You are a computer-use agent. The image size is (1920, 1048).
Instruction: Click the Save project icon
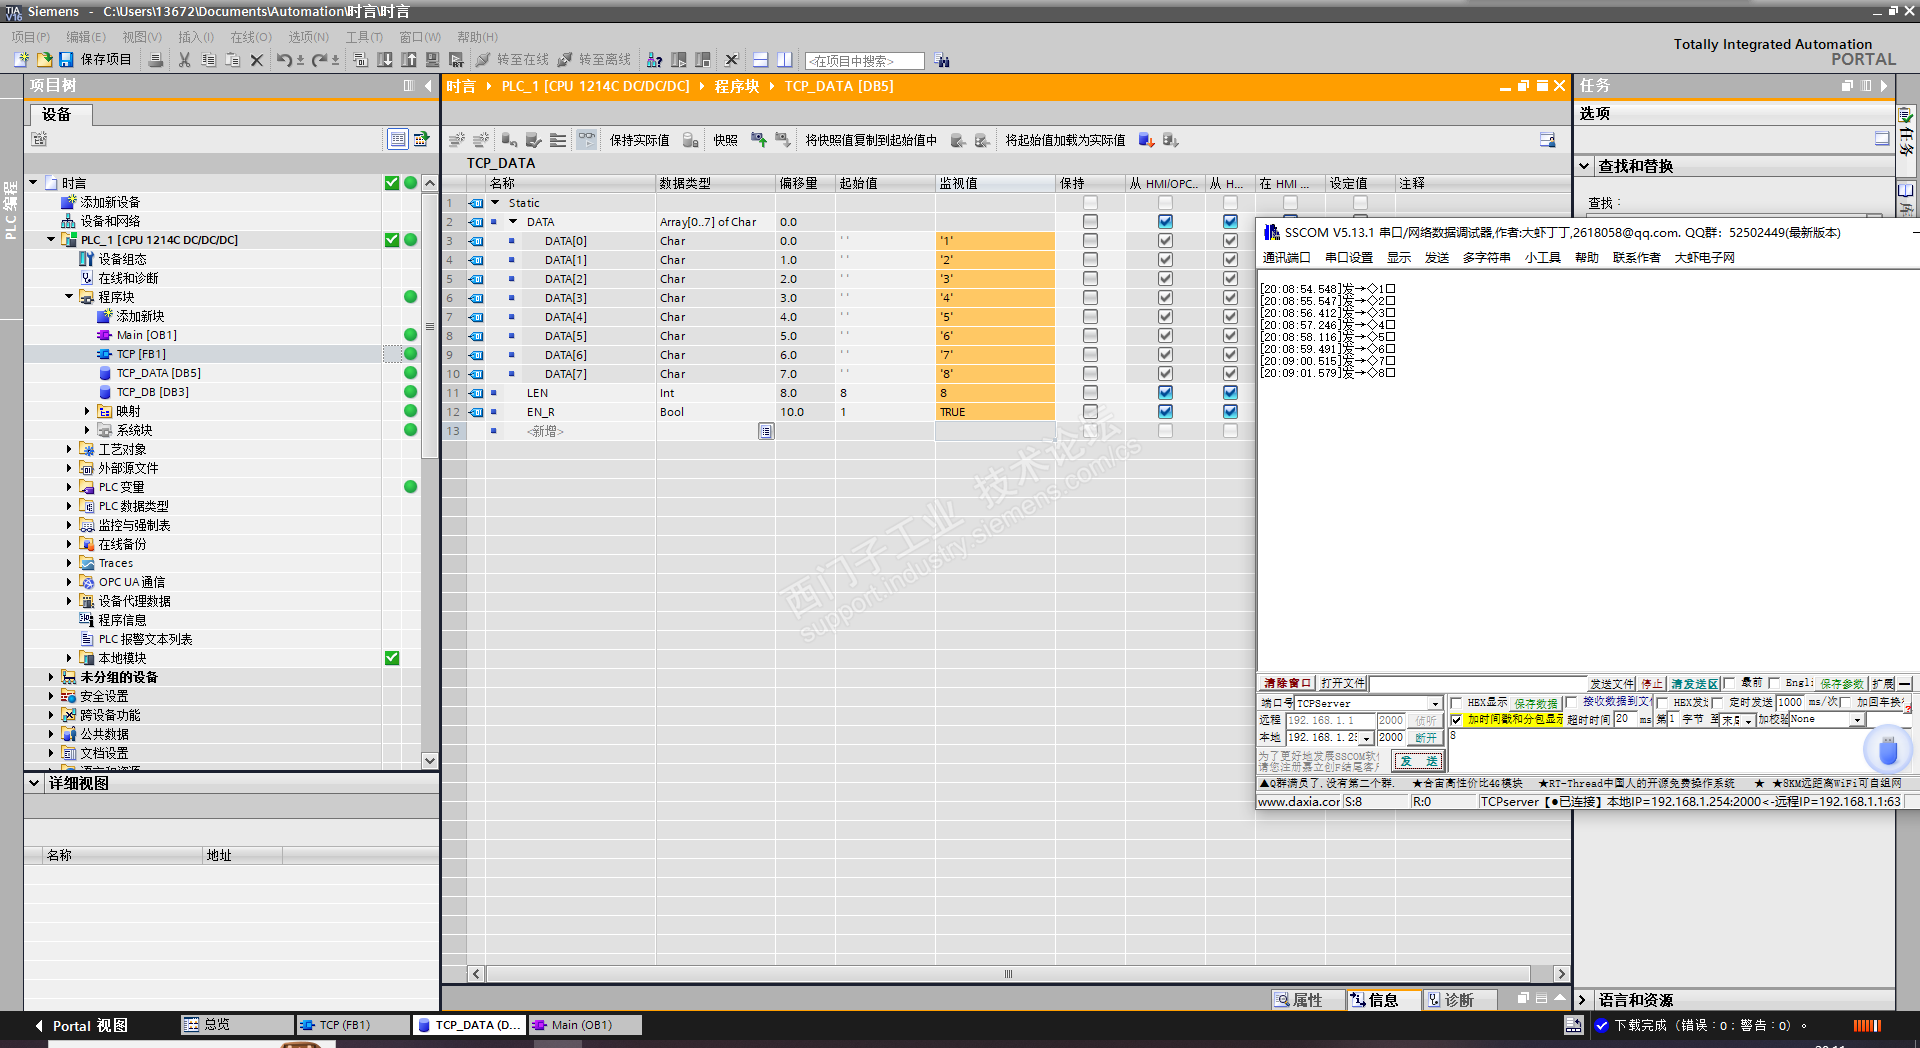pyautogui.click(x=66, y=60)
